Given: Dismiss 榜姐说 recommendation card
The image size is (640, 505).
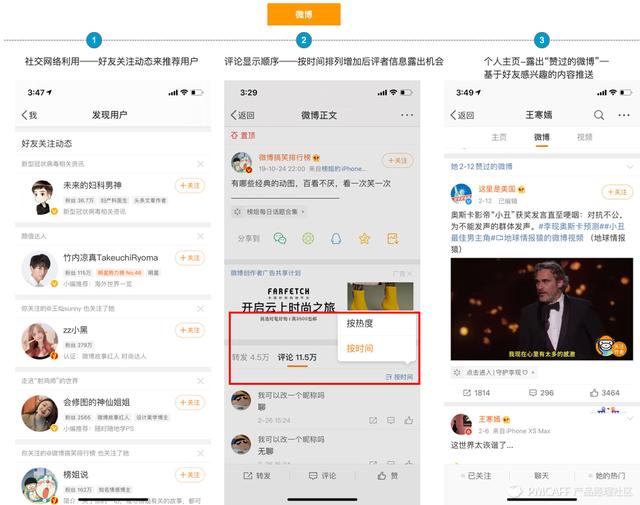Looking at the screenshot, I should 200,453.
